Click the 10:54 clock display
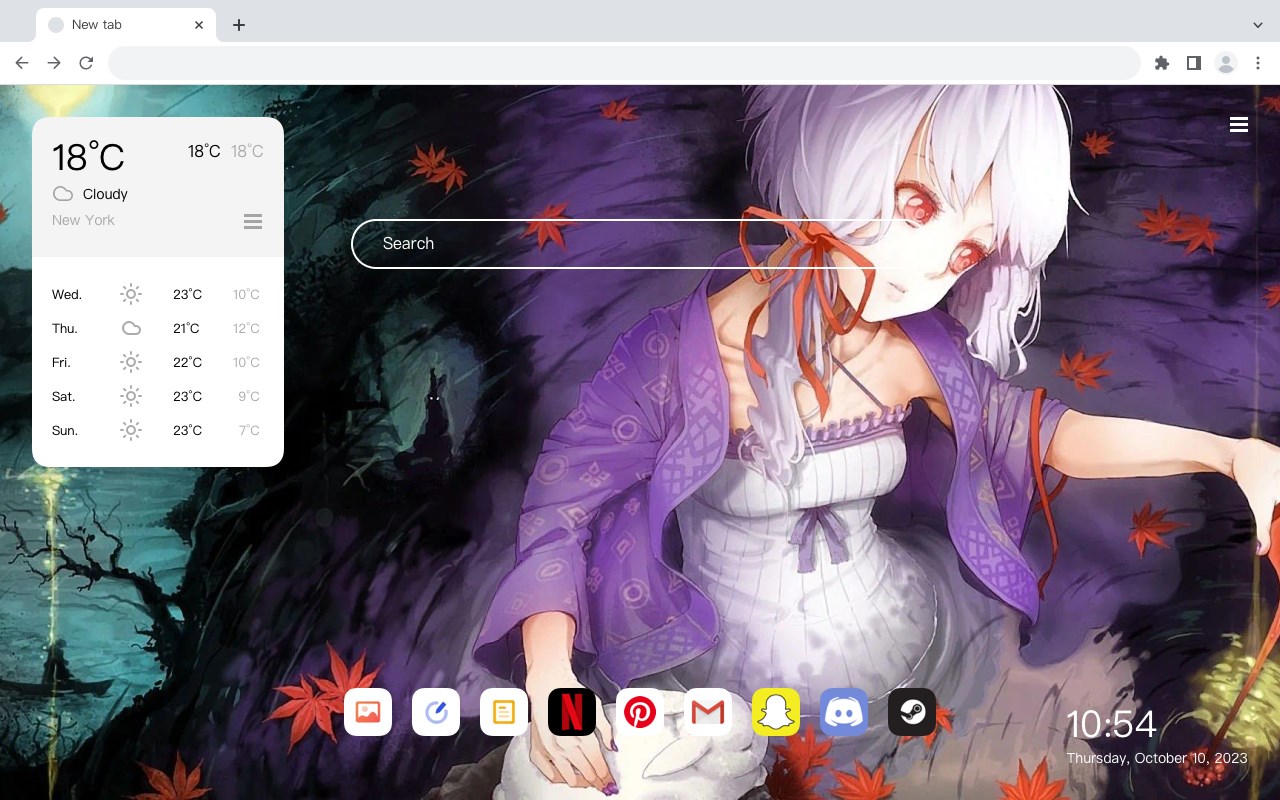 click(x=1111, y=724)
